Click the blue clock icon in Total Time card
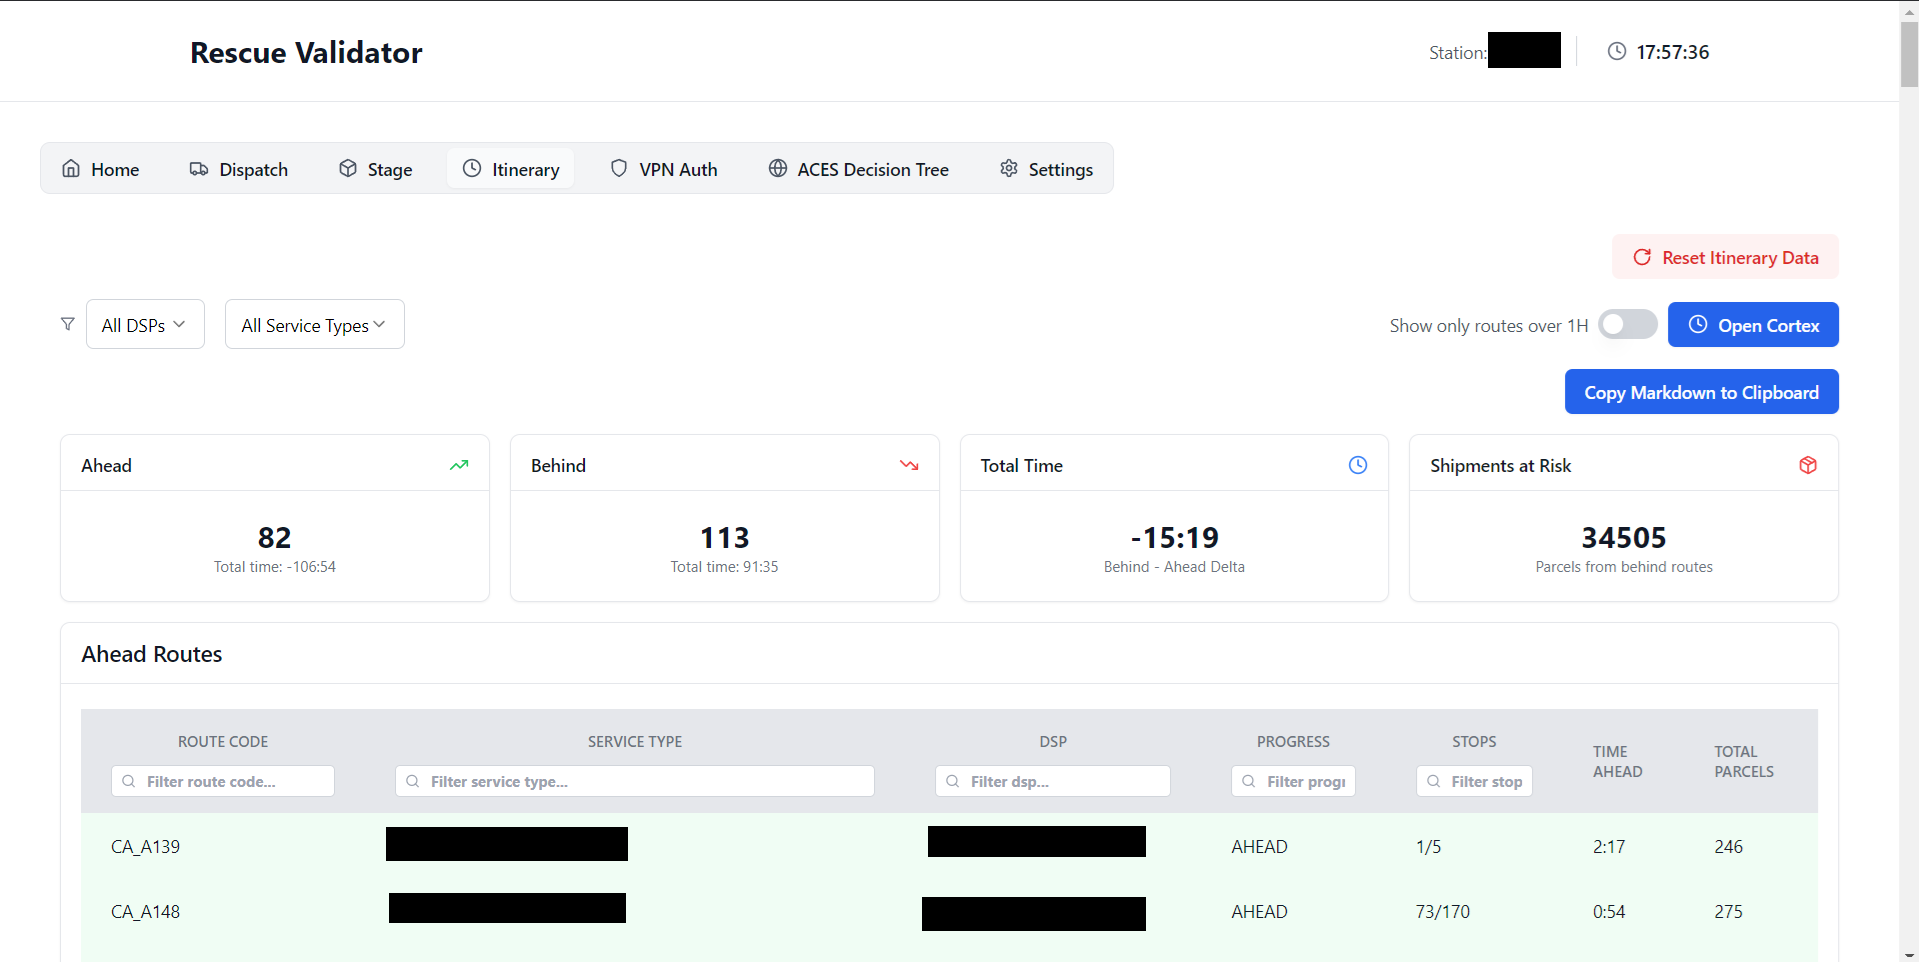 click(x=1357, y=465)
